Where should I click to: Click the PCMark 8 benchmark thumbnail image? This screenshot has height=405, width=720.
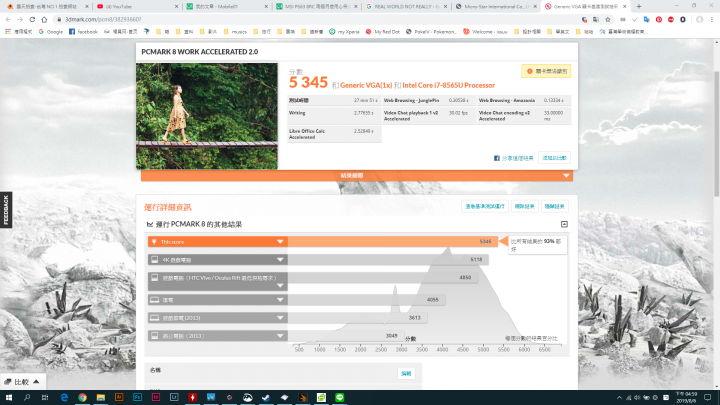click(x=207, y=116)
